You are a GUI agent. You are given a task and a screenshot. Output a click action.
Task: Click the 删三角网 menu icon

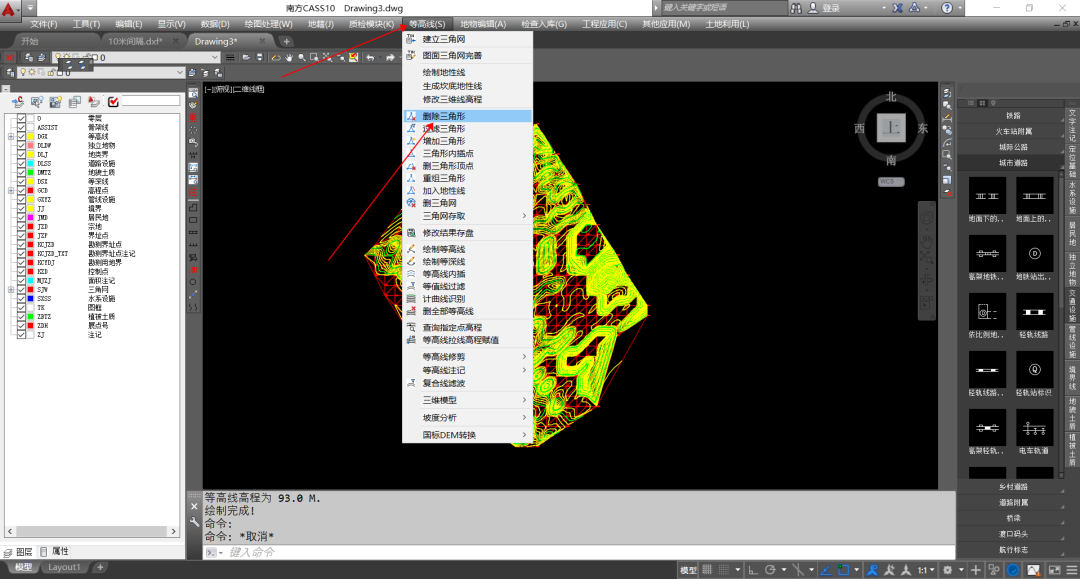click(x=411, y=203)
